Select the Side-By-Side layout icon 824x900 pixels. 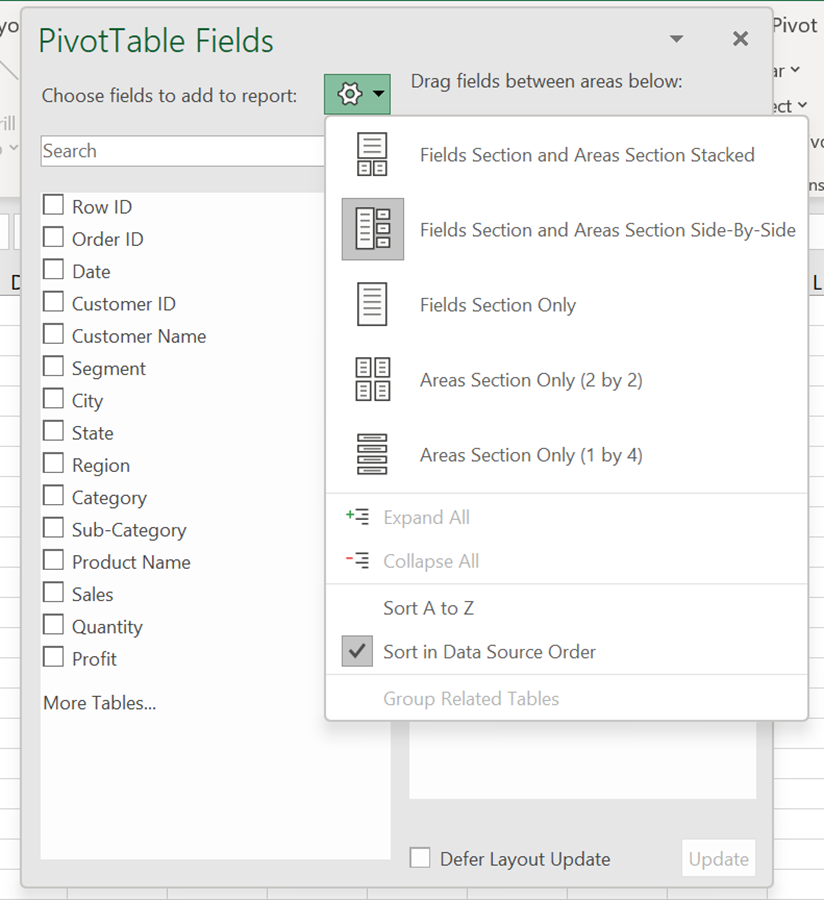pos(373,229)
